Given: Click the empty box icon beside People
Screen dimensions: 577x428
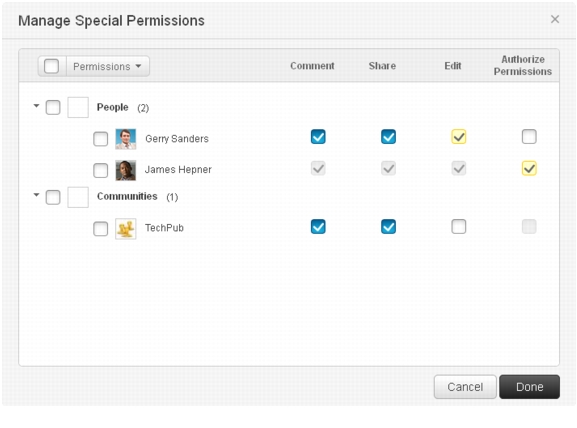Looking at the screenshot, I should pyautogui.click(x=78, y=107).
